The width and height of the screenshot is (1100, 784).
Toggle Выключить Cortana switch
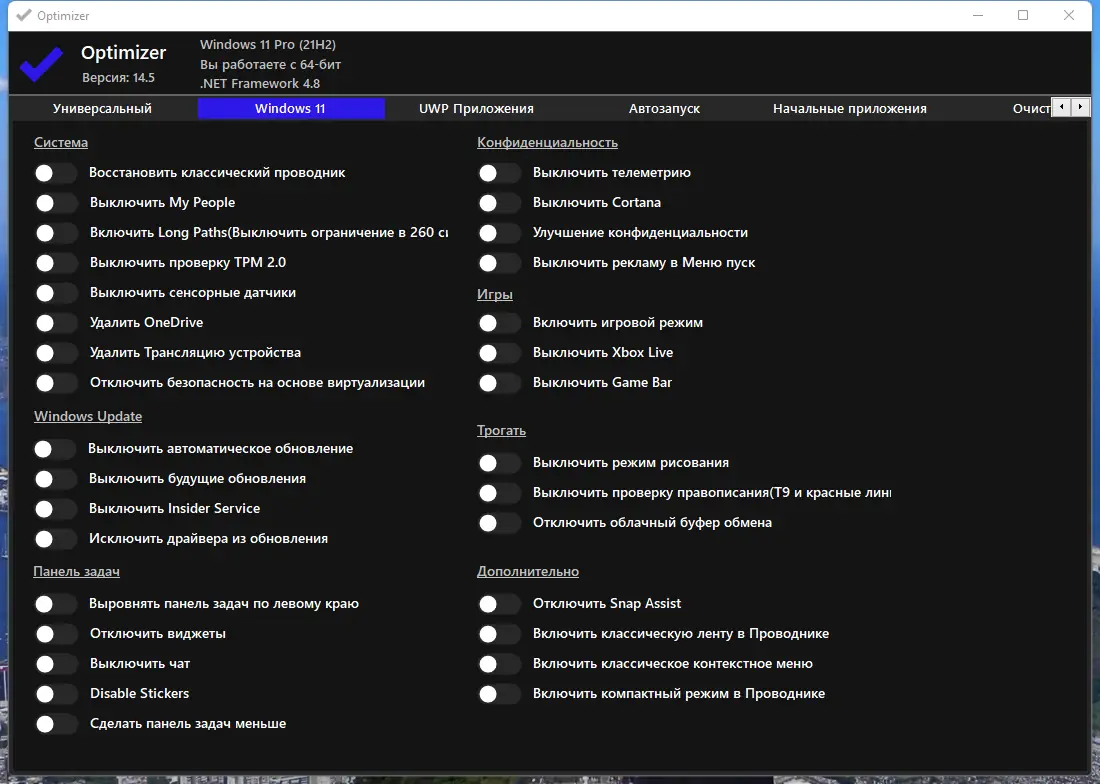click(x=499, y=203)
